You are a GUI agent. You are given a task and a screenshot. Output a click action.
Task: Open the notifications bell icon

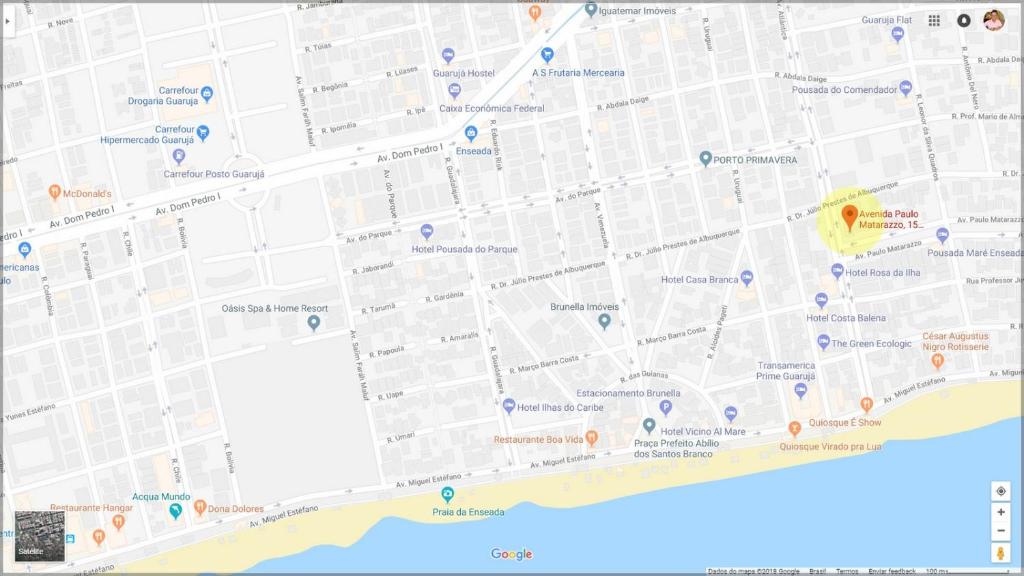(x=963, y=21)
